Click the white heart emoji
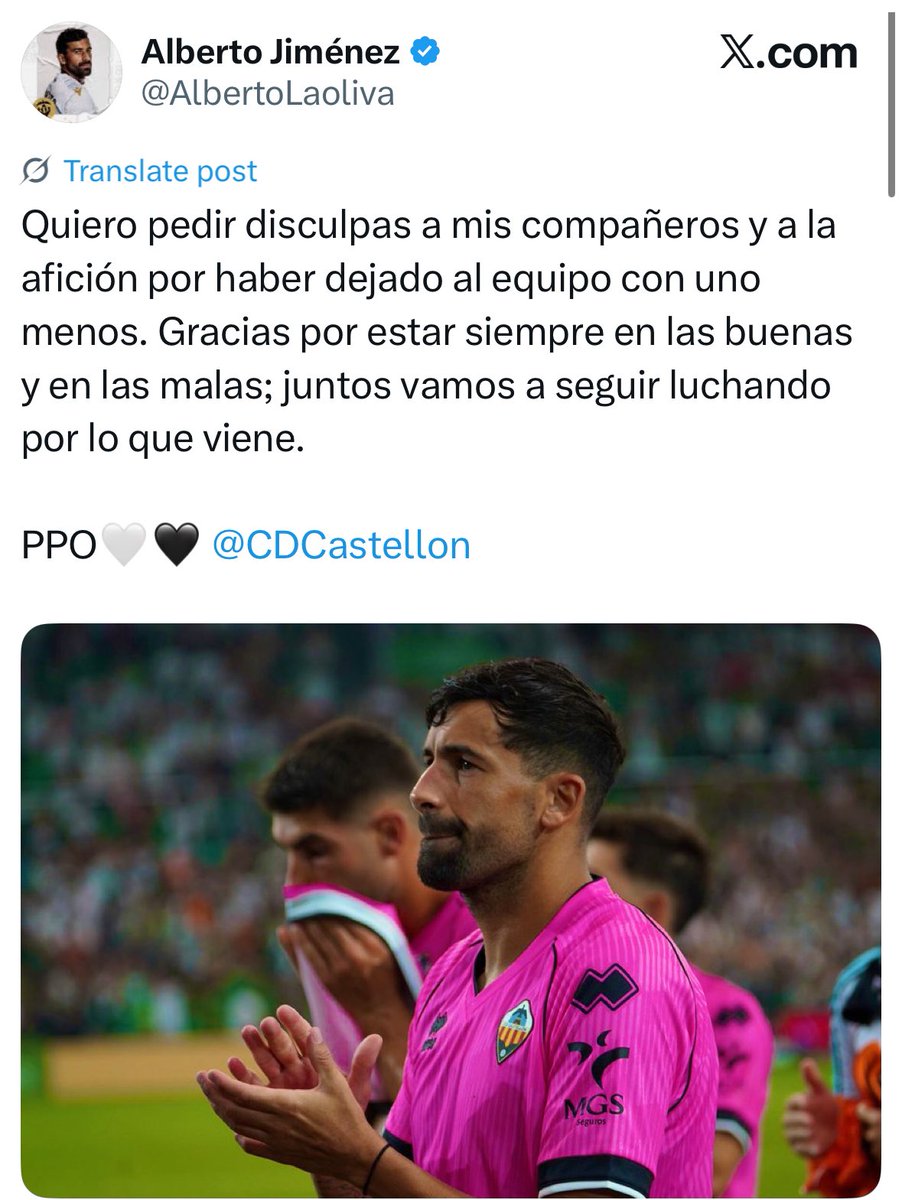The image size is (902, 1200). pyautogui.click(x=125, y=546)
